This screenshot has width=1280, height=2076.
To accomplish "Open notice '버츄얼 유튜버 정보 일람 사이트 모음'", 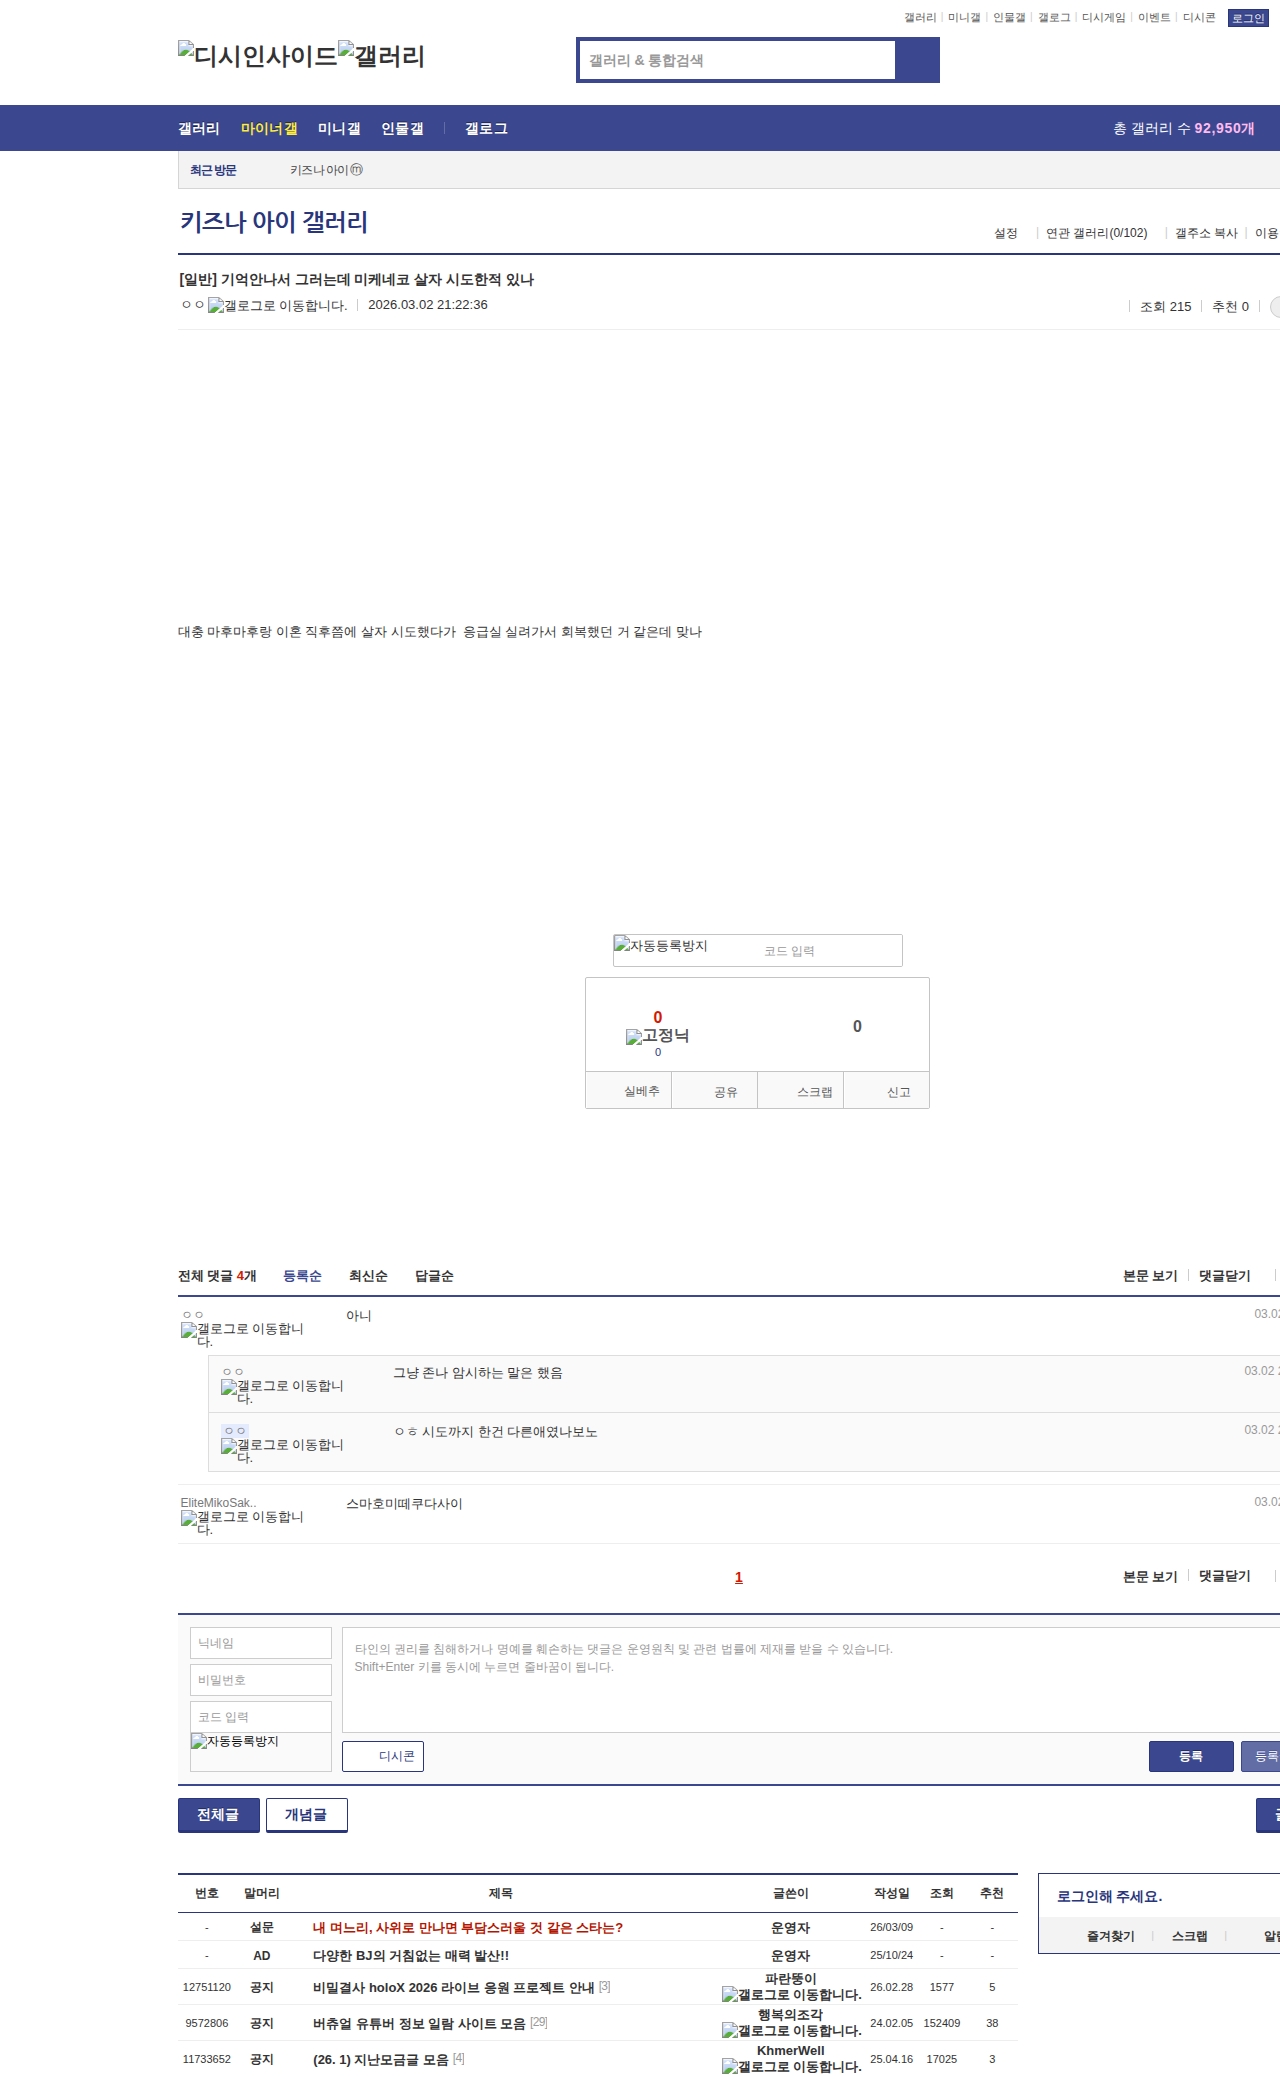I will click(419, 2023).
